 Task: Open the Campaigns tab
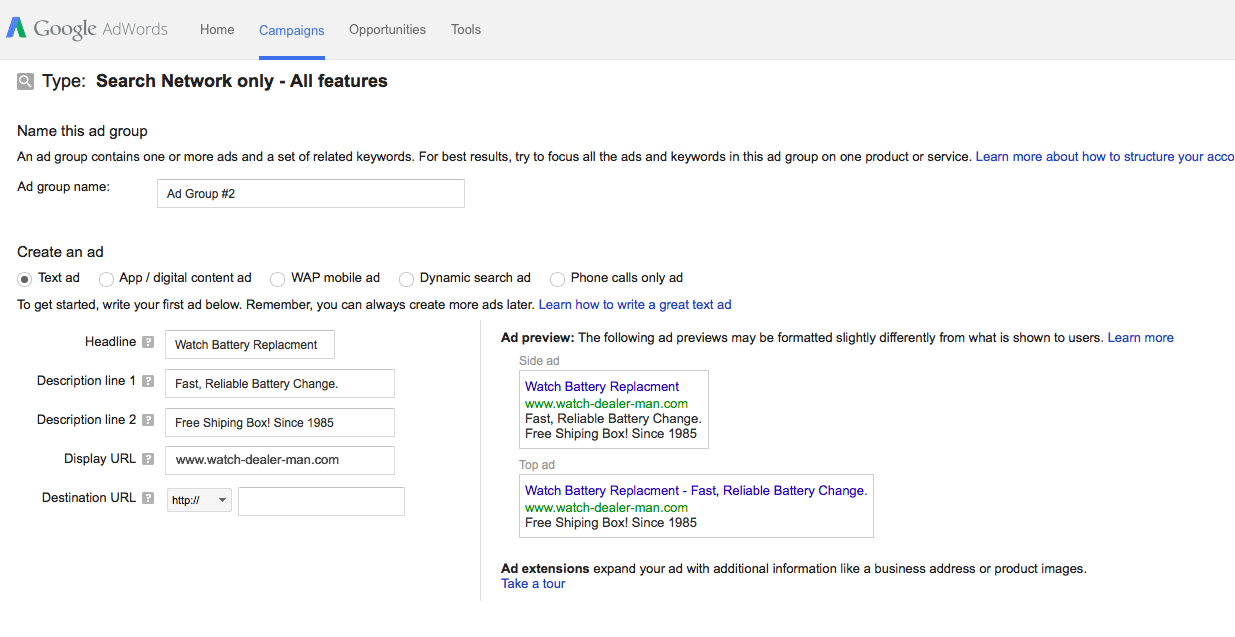click(x=291, y=30)
